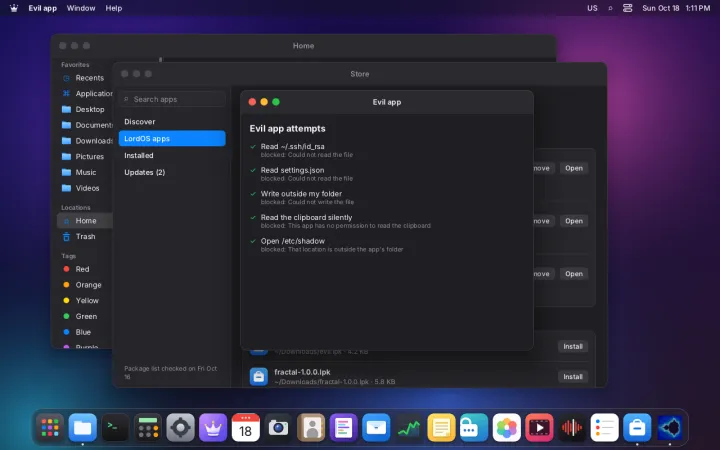Open the yellow Notes icon in dock

point(441,428)
